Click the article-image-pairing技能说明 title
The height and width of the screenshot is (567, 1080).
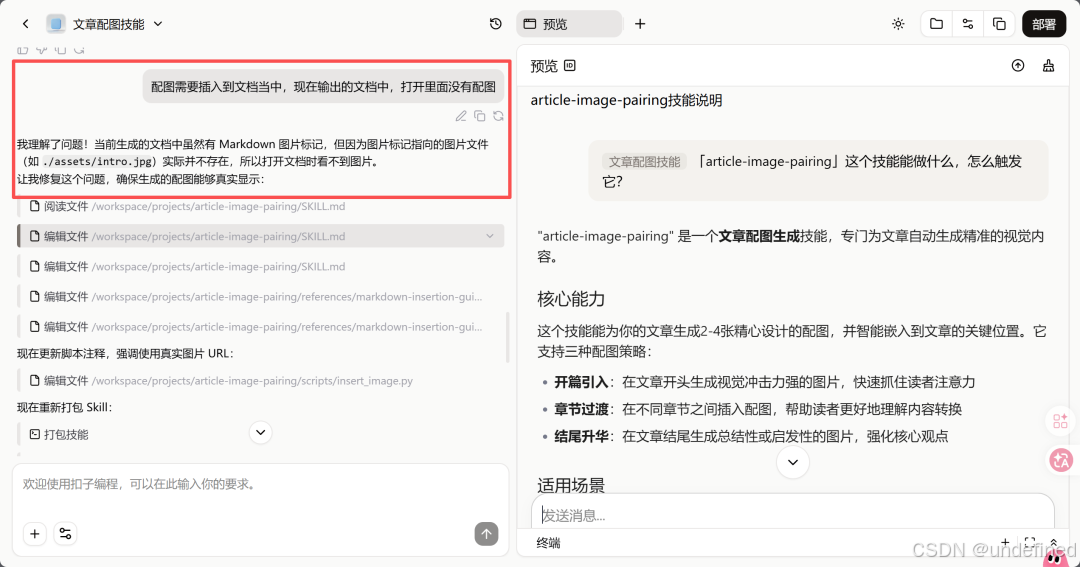tap(626, 101)
